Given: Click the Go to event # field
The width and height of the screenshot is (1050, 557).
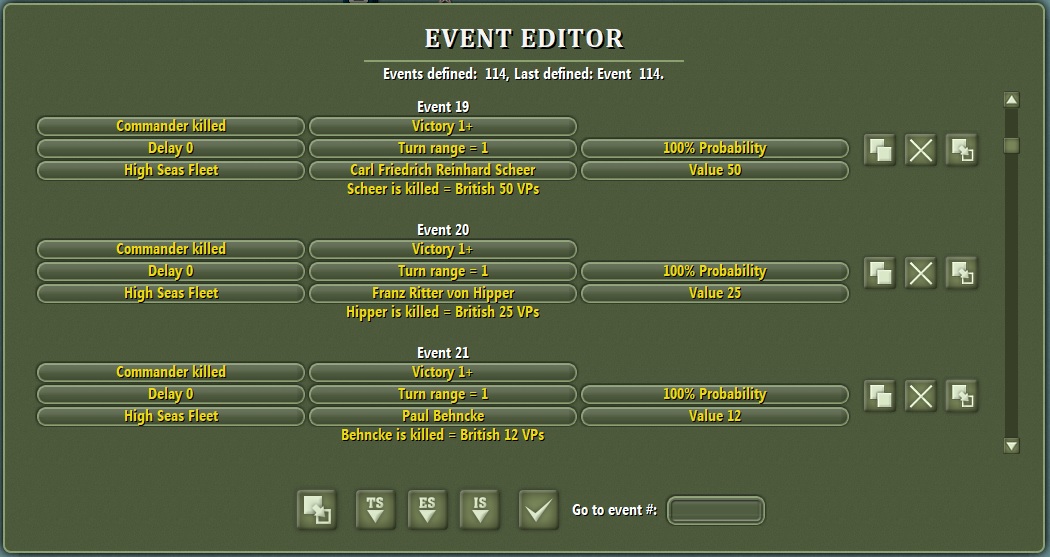Looking at the screenshot, I should [716, 511].
